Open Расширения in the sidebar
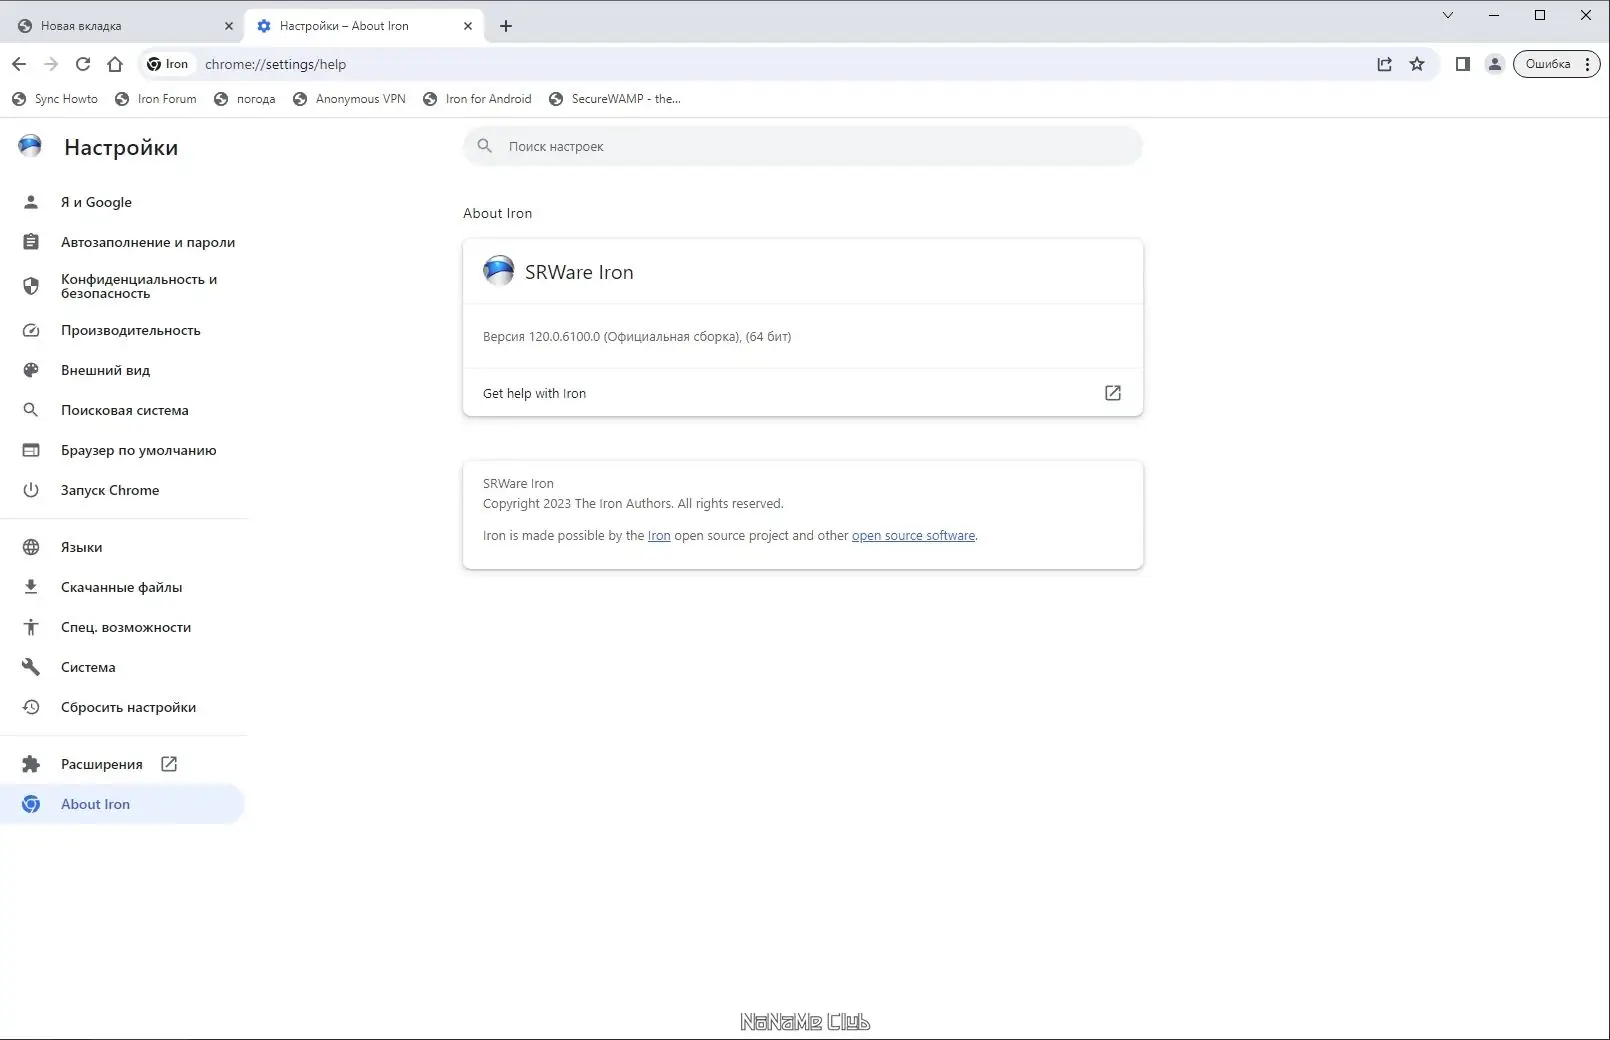 click(123, 764)
